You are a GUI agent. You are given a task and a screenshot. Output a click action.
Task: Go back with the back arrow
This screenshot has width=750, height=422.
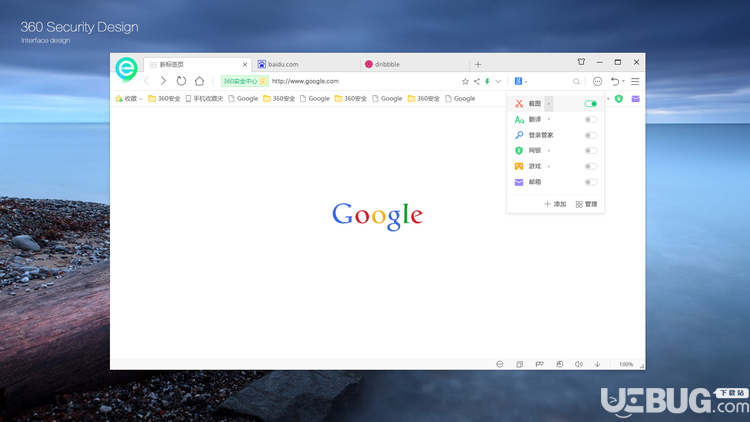[x=146, y=81]
